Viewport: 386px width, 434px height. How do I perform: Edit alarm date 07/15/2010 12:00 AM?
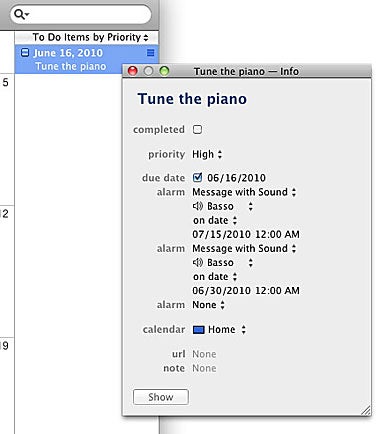pos(246,234)
